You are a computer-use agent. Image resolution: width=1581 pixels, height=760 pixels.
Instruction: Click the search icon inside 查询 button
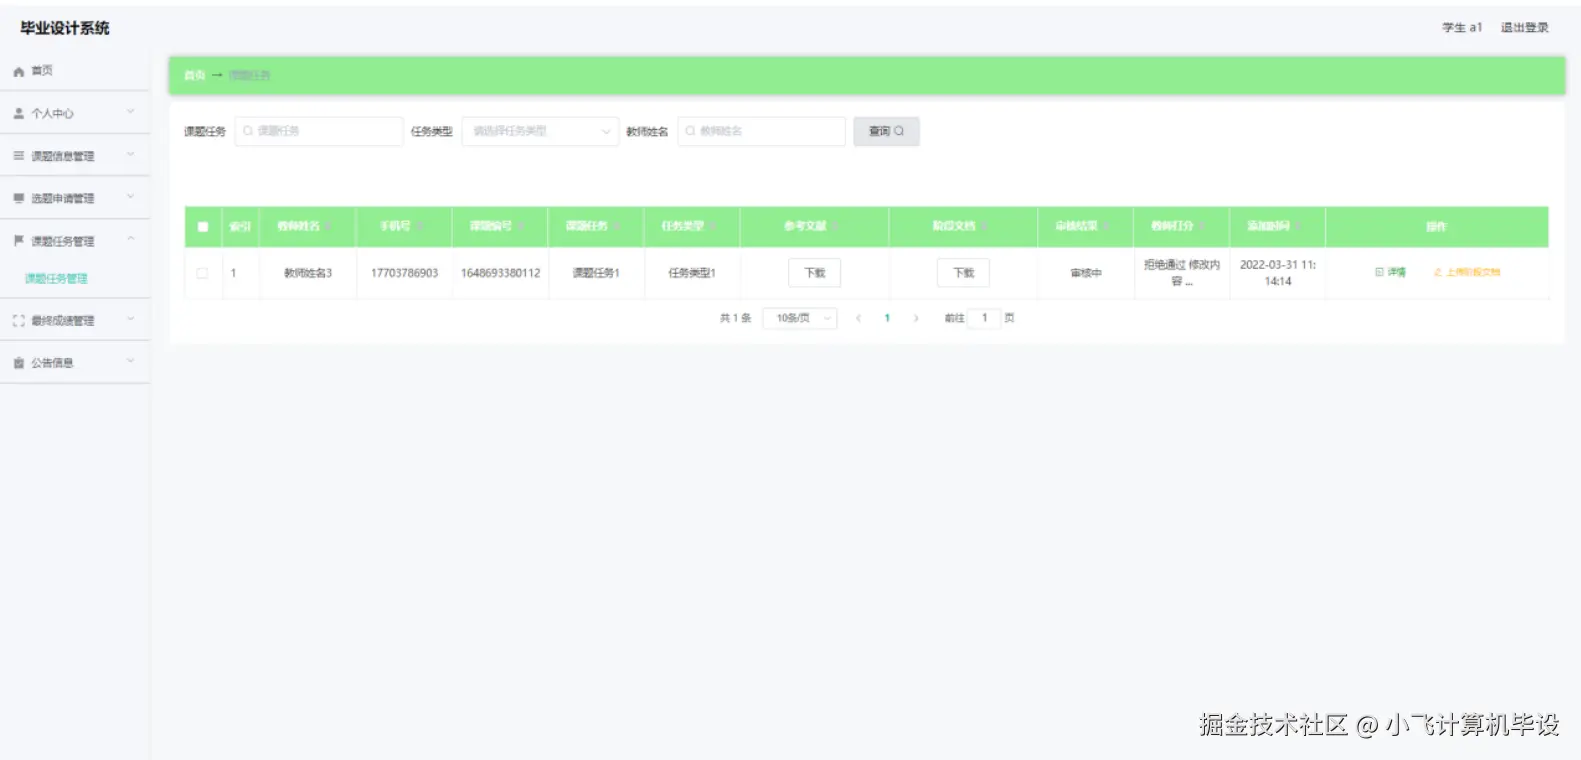899,131
